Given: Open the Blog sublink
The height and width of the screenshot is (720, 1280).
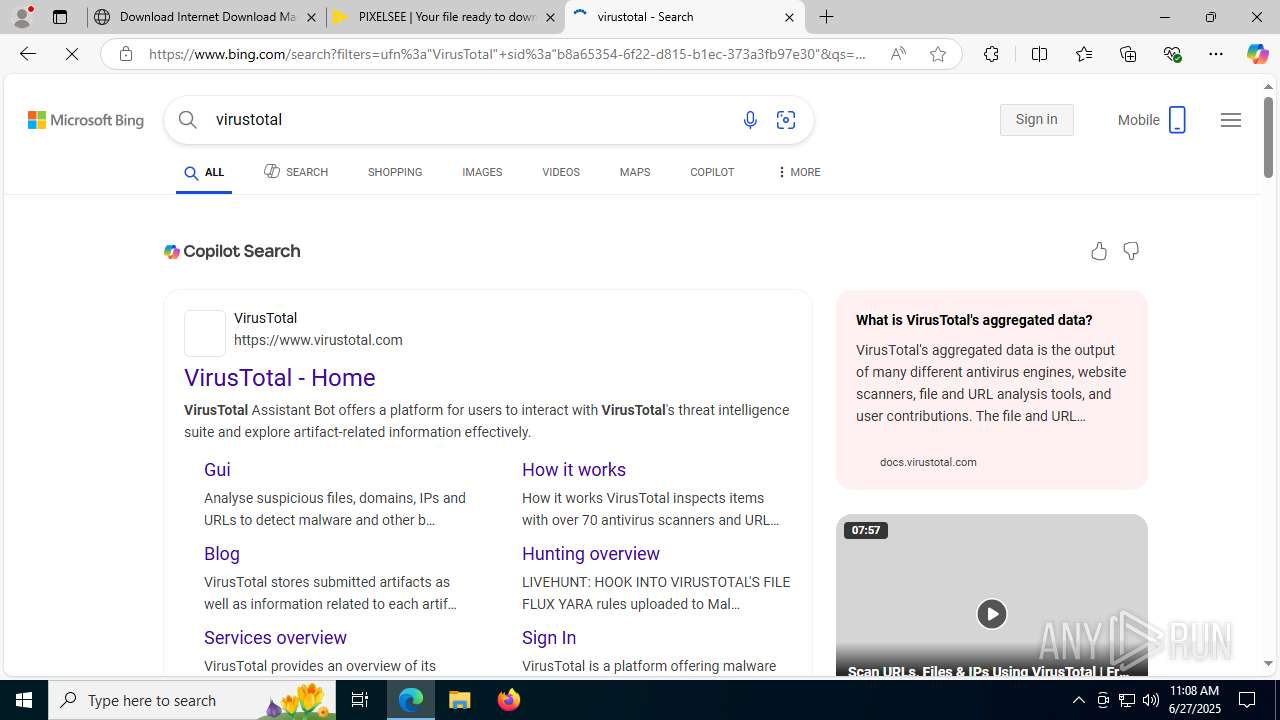Looking at the screenshot, I should pos(222,554).
